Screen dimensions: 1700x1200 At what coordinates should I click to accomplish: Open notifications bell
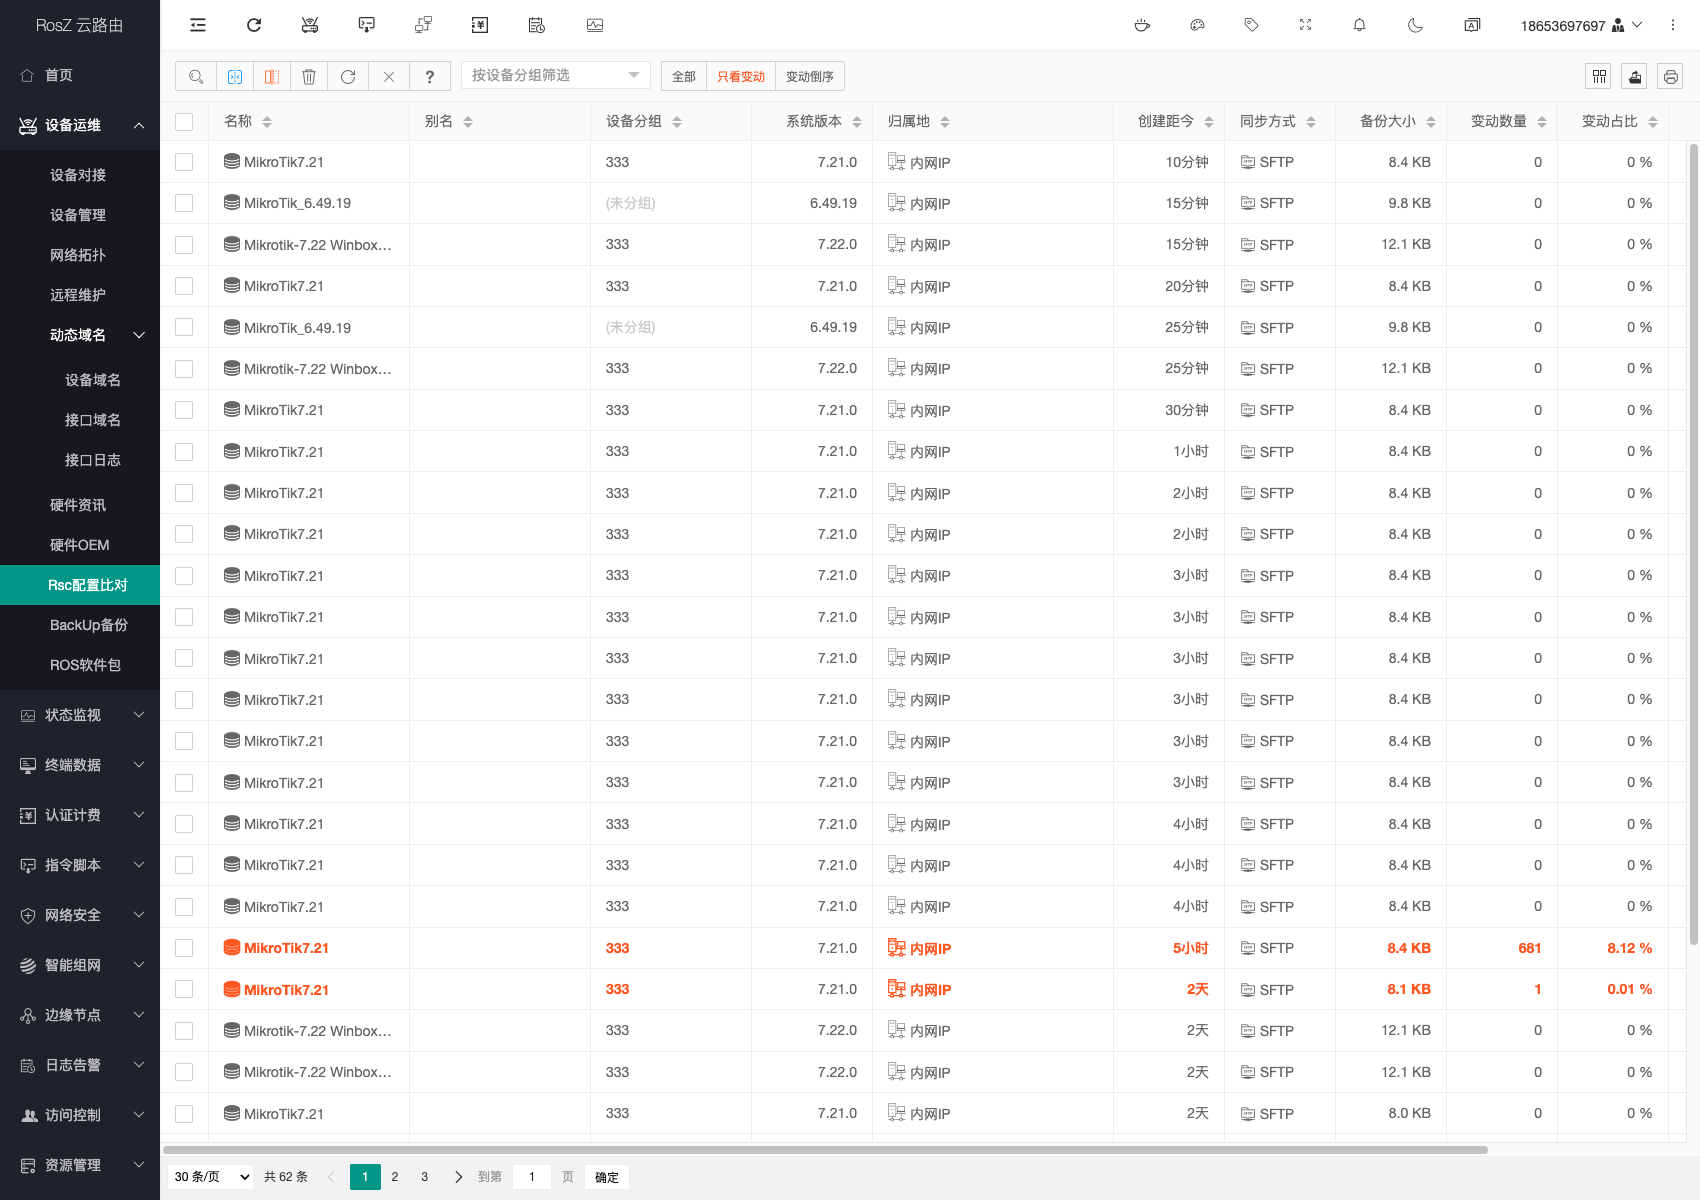(x=1359, y=25)
